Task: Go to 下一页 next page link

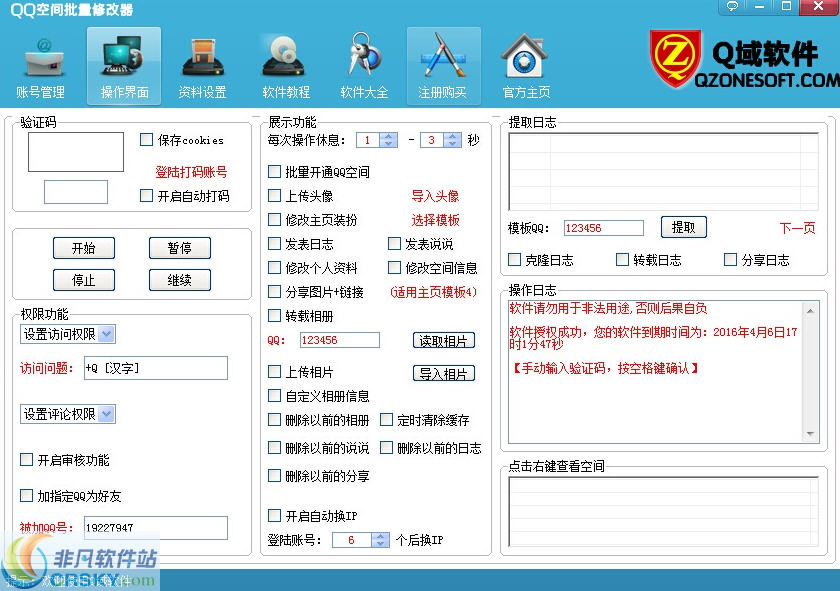Action: pos(797,228)
